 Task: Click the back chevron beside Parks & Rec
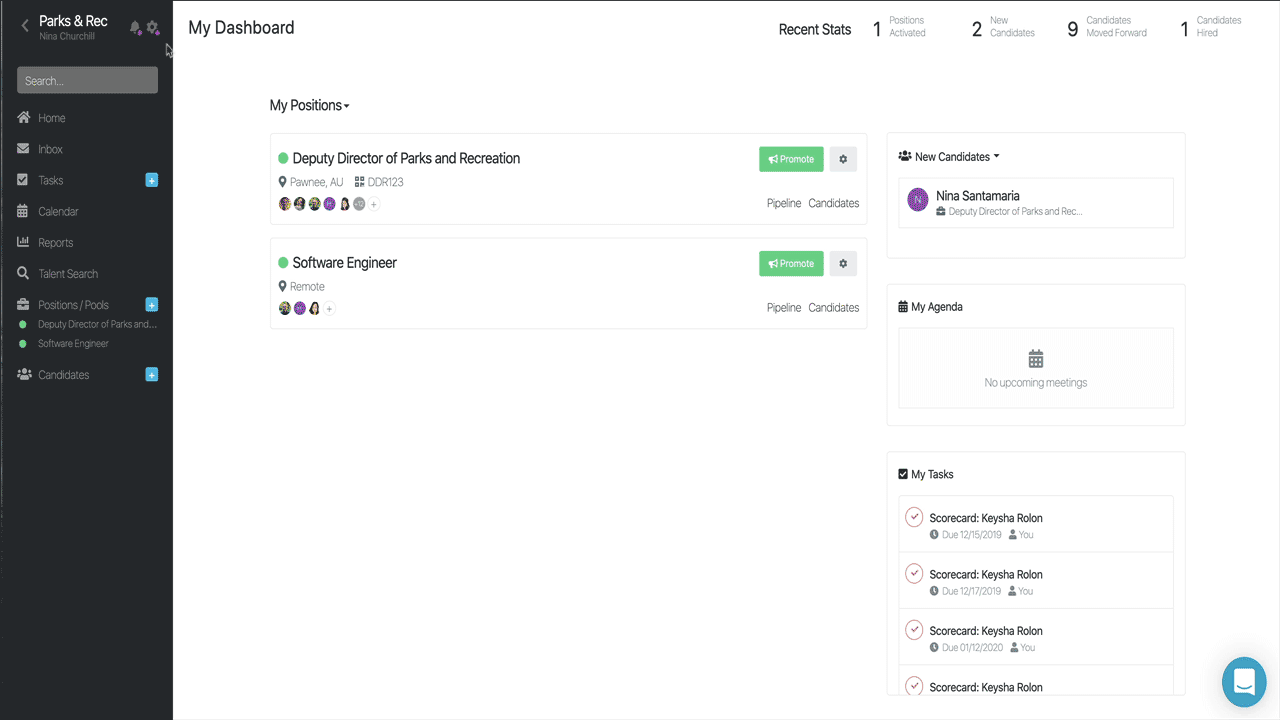pos(25,27)
